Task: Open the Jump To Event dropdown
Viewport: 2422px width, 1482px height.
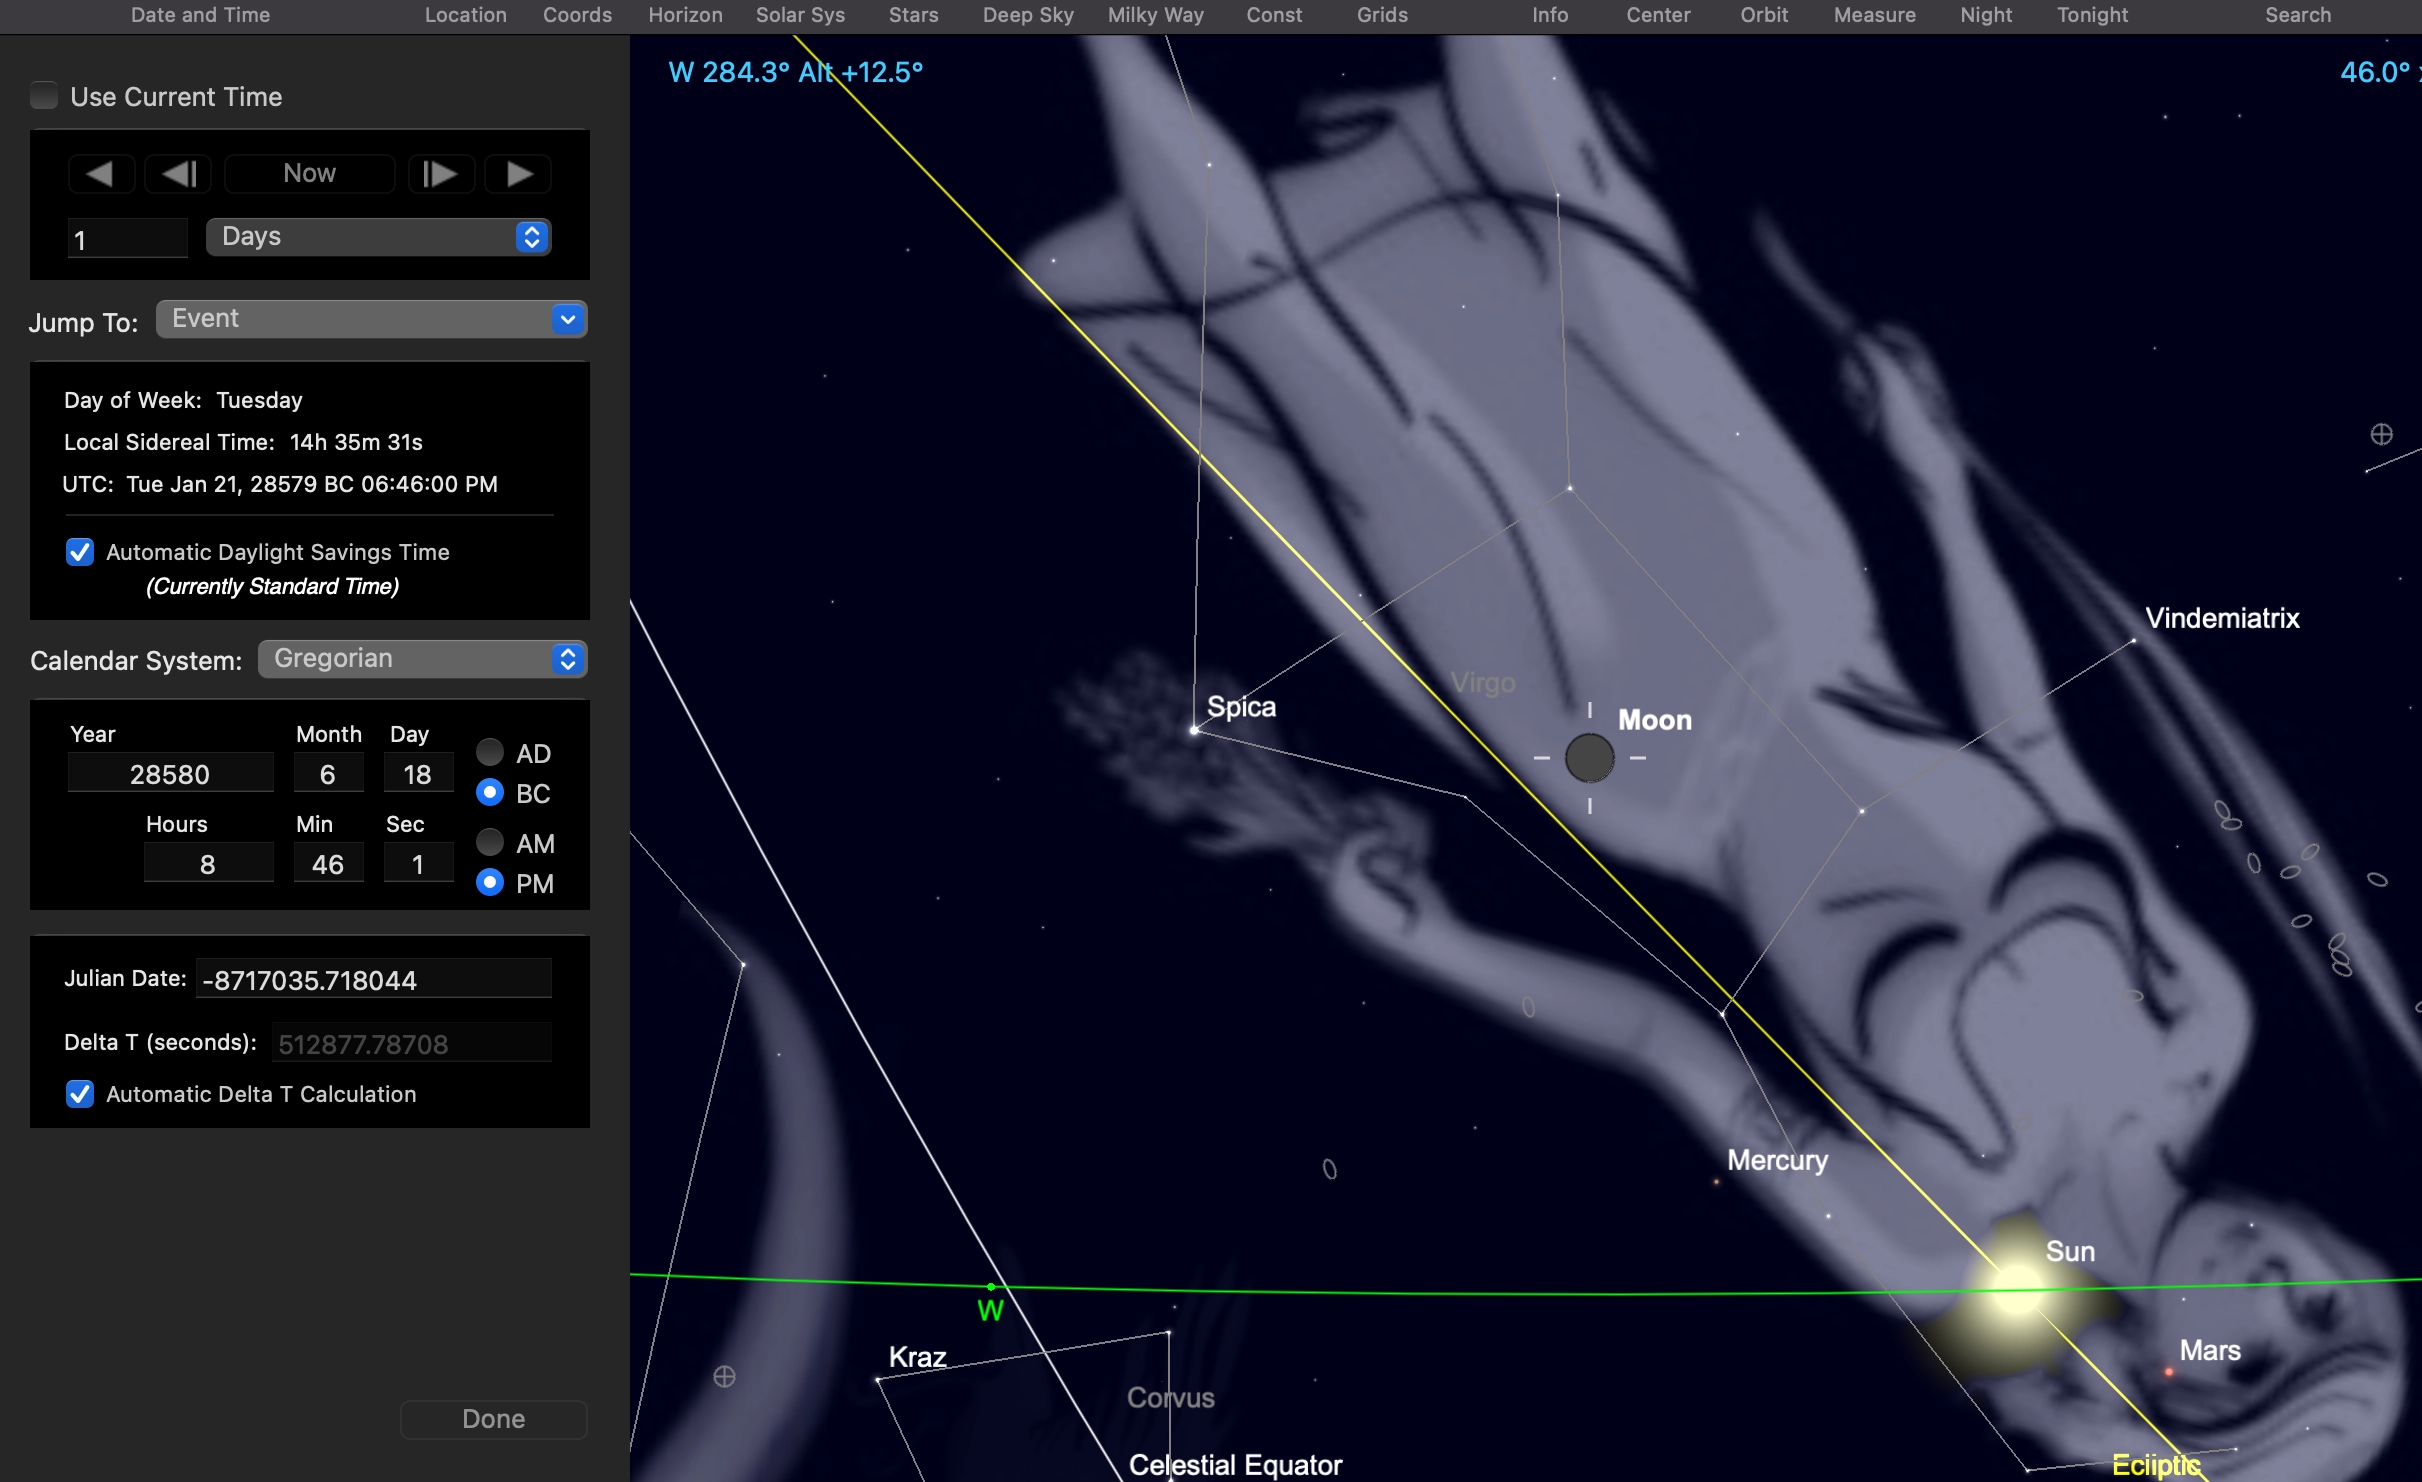Action: 372,319
